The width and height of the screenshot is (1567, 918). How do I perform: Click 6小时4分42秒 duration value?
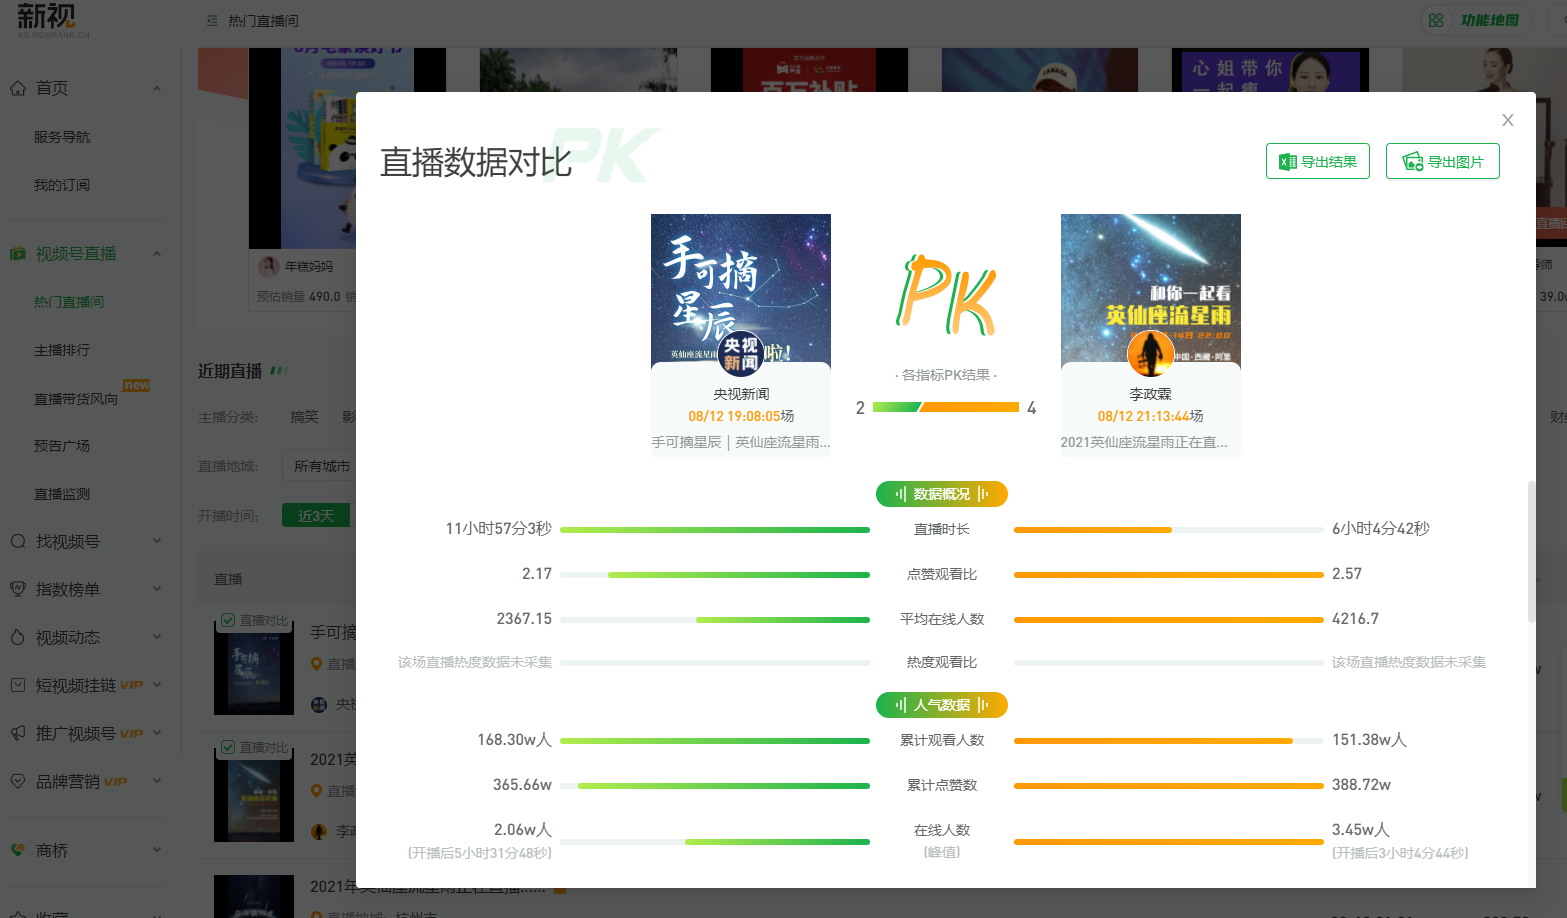[x=1380, y=529]
